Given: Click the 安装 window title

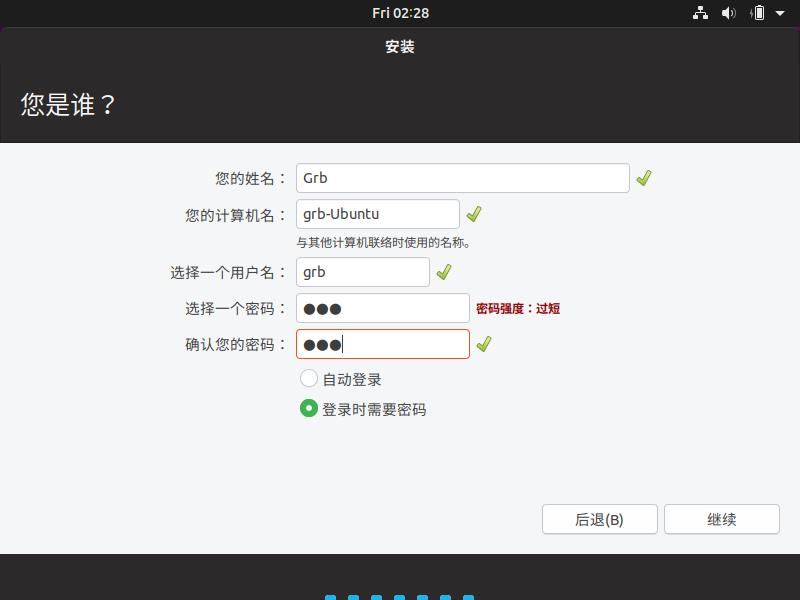Looking at the screenshot, I should click(x=400, y=47).
